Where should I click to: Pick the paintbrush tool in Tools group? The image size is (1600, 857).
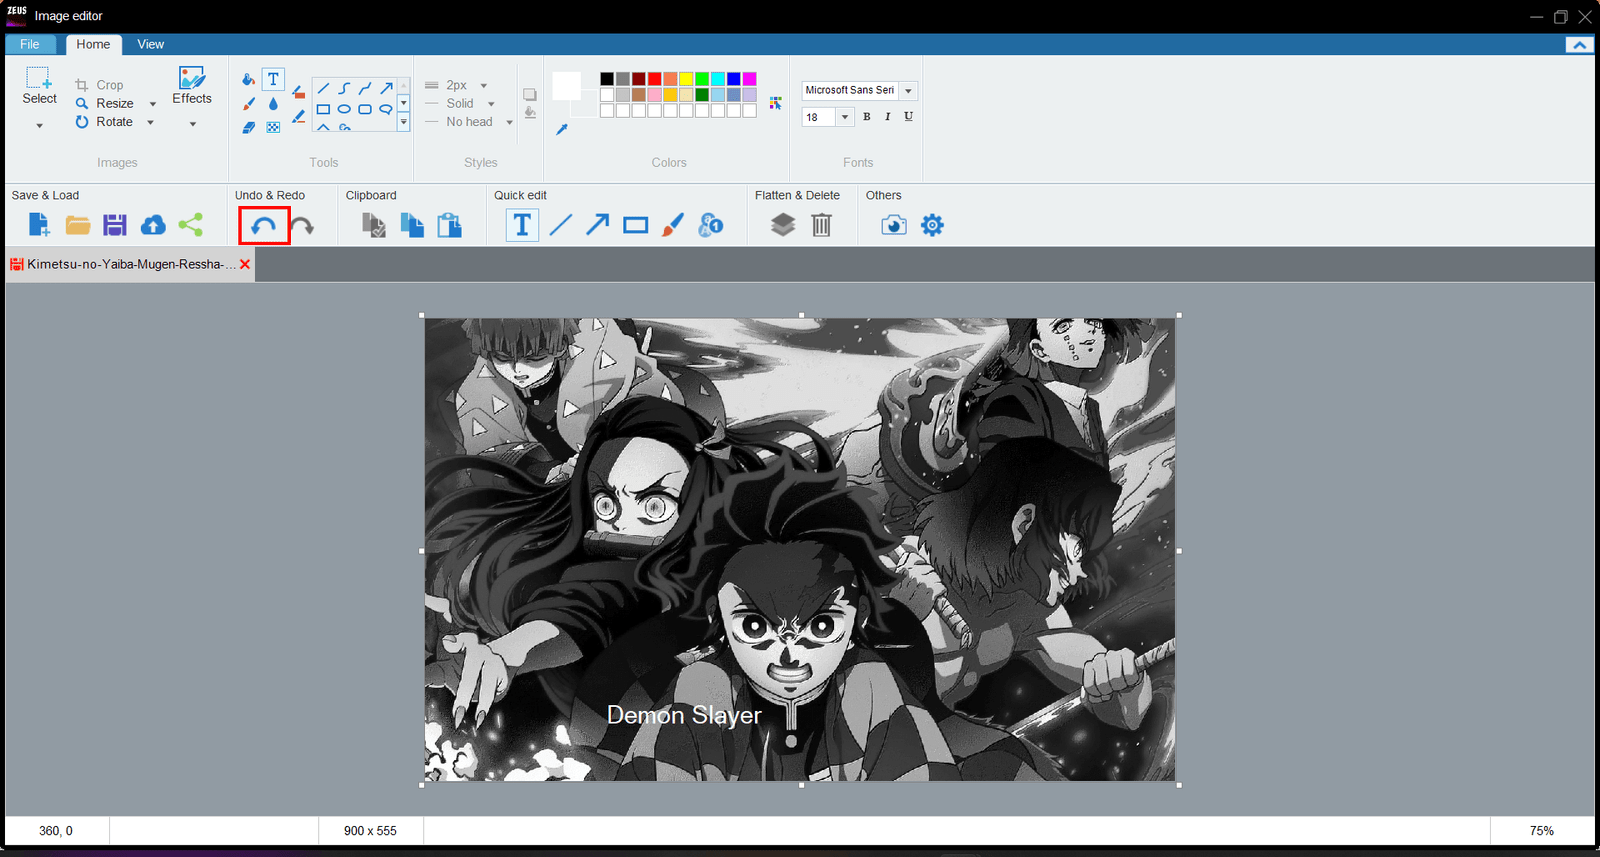coord(249,104)
